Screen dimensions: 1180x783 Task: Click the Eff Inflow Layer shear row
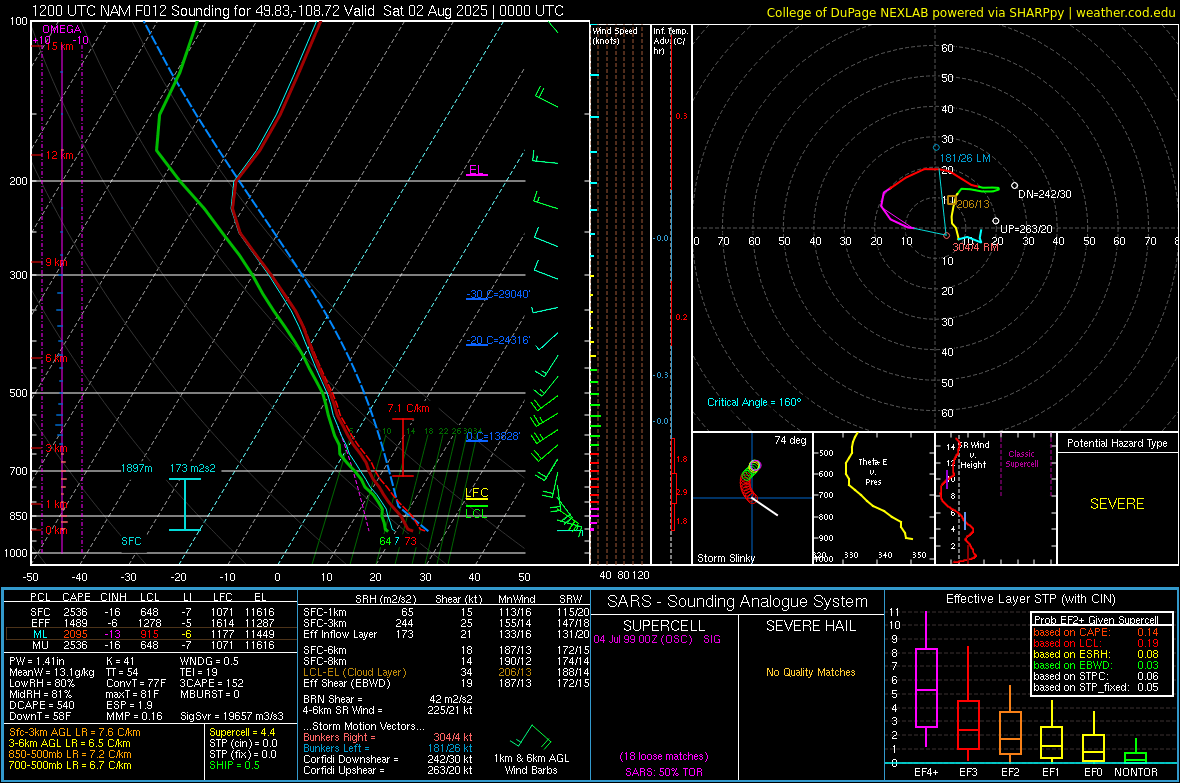[446, 634]
